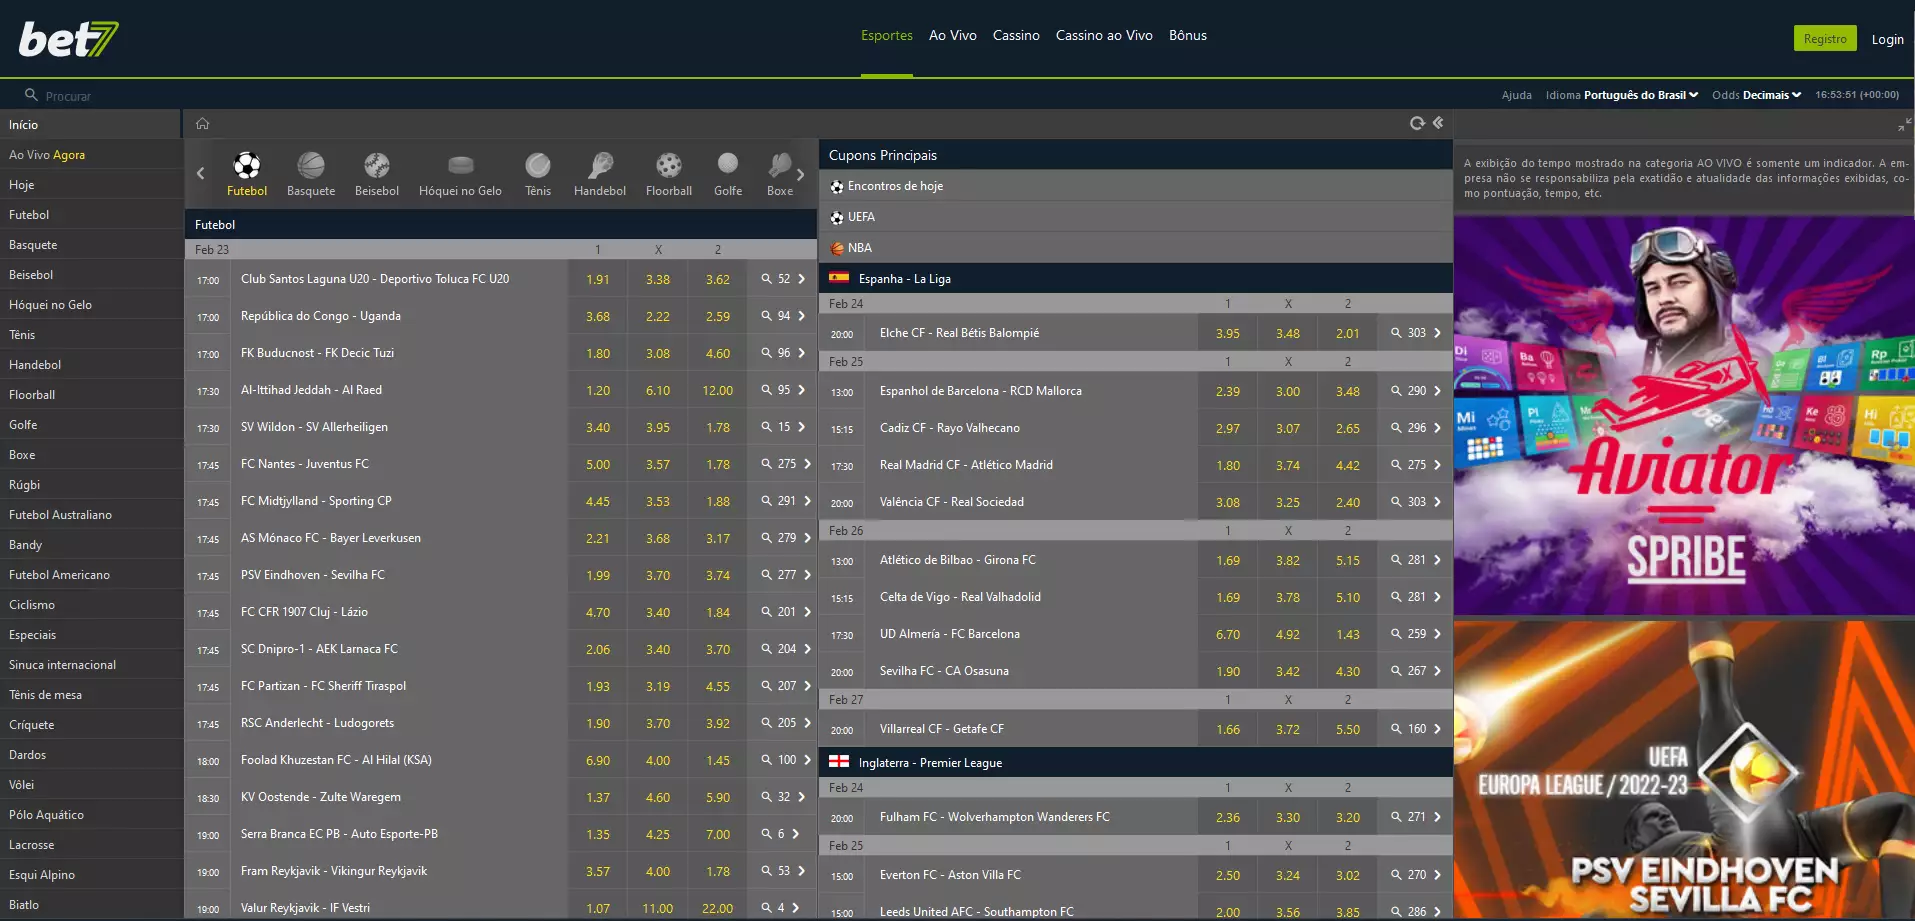This screenshot has width=1915, height=921.
Task: Click the home icon in breadcrumb bar
Action: (203, 123)
